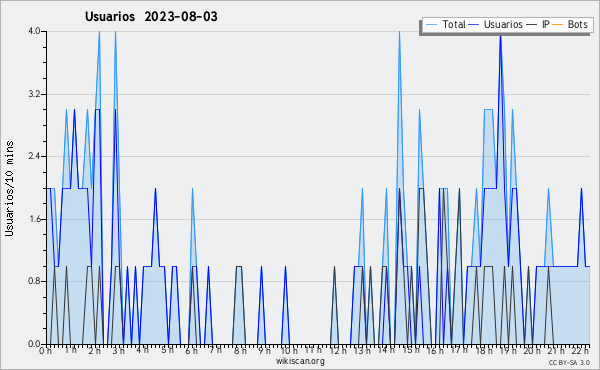Click the '18 h' x-axis label
The image size is (600, 370).
tap(484, 350)
